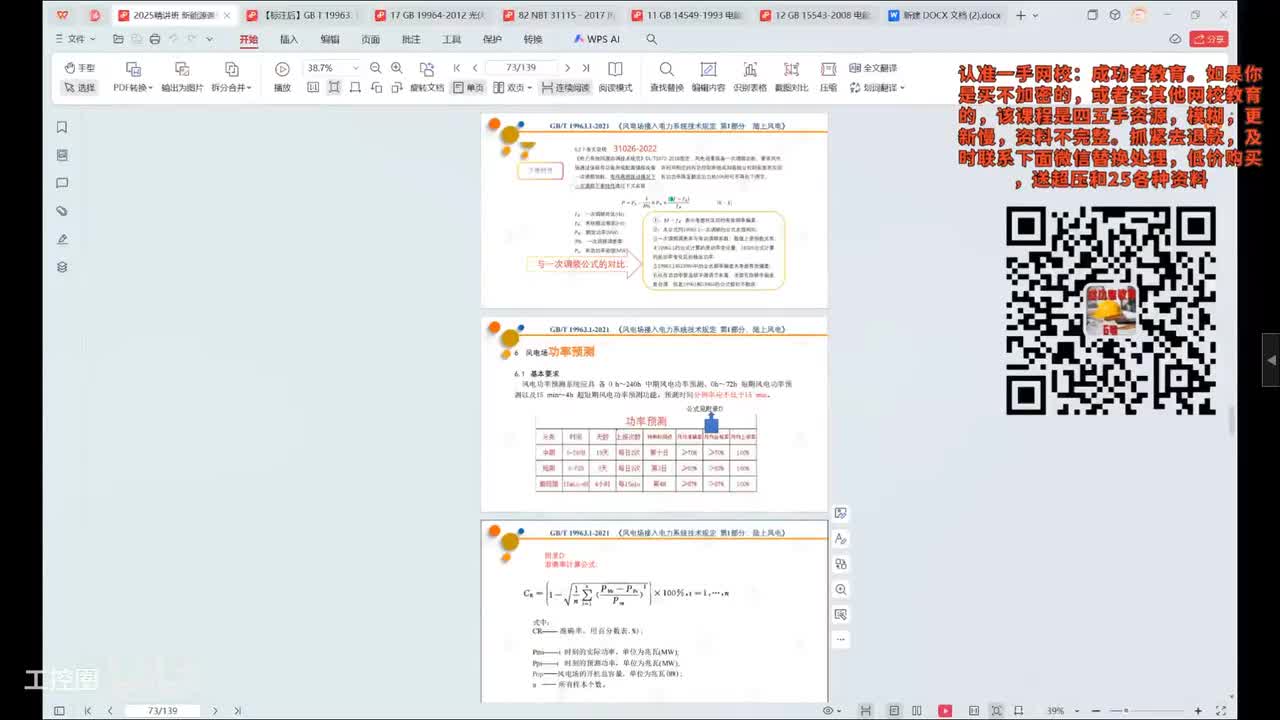Open the bookmarks panel in left sidebar
The height and width of the screenshot is (720, 1280).
62,127
